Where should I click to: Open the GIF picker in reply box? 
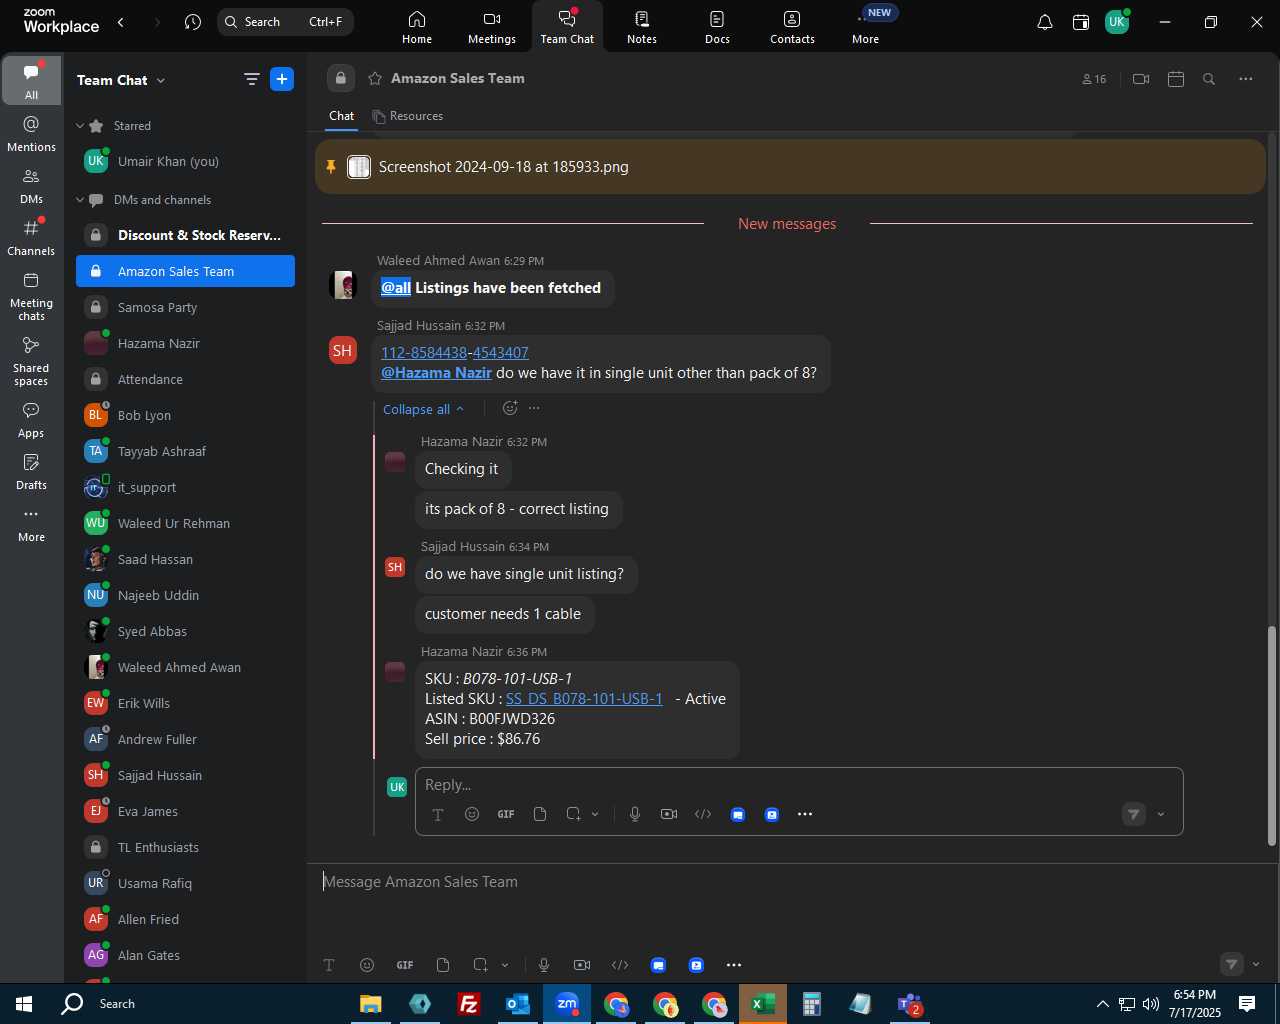coord(506,814)
